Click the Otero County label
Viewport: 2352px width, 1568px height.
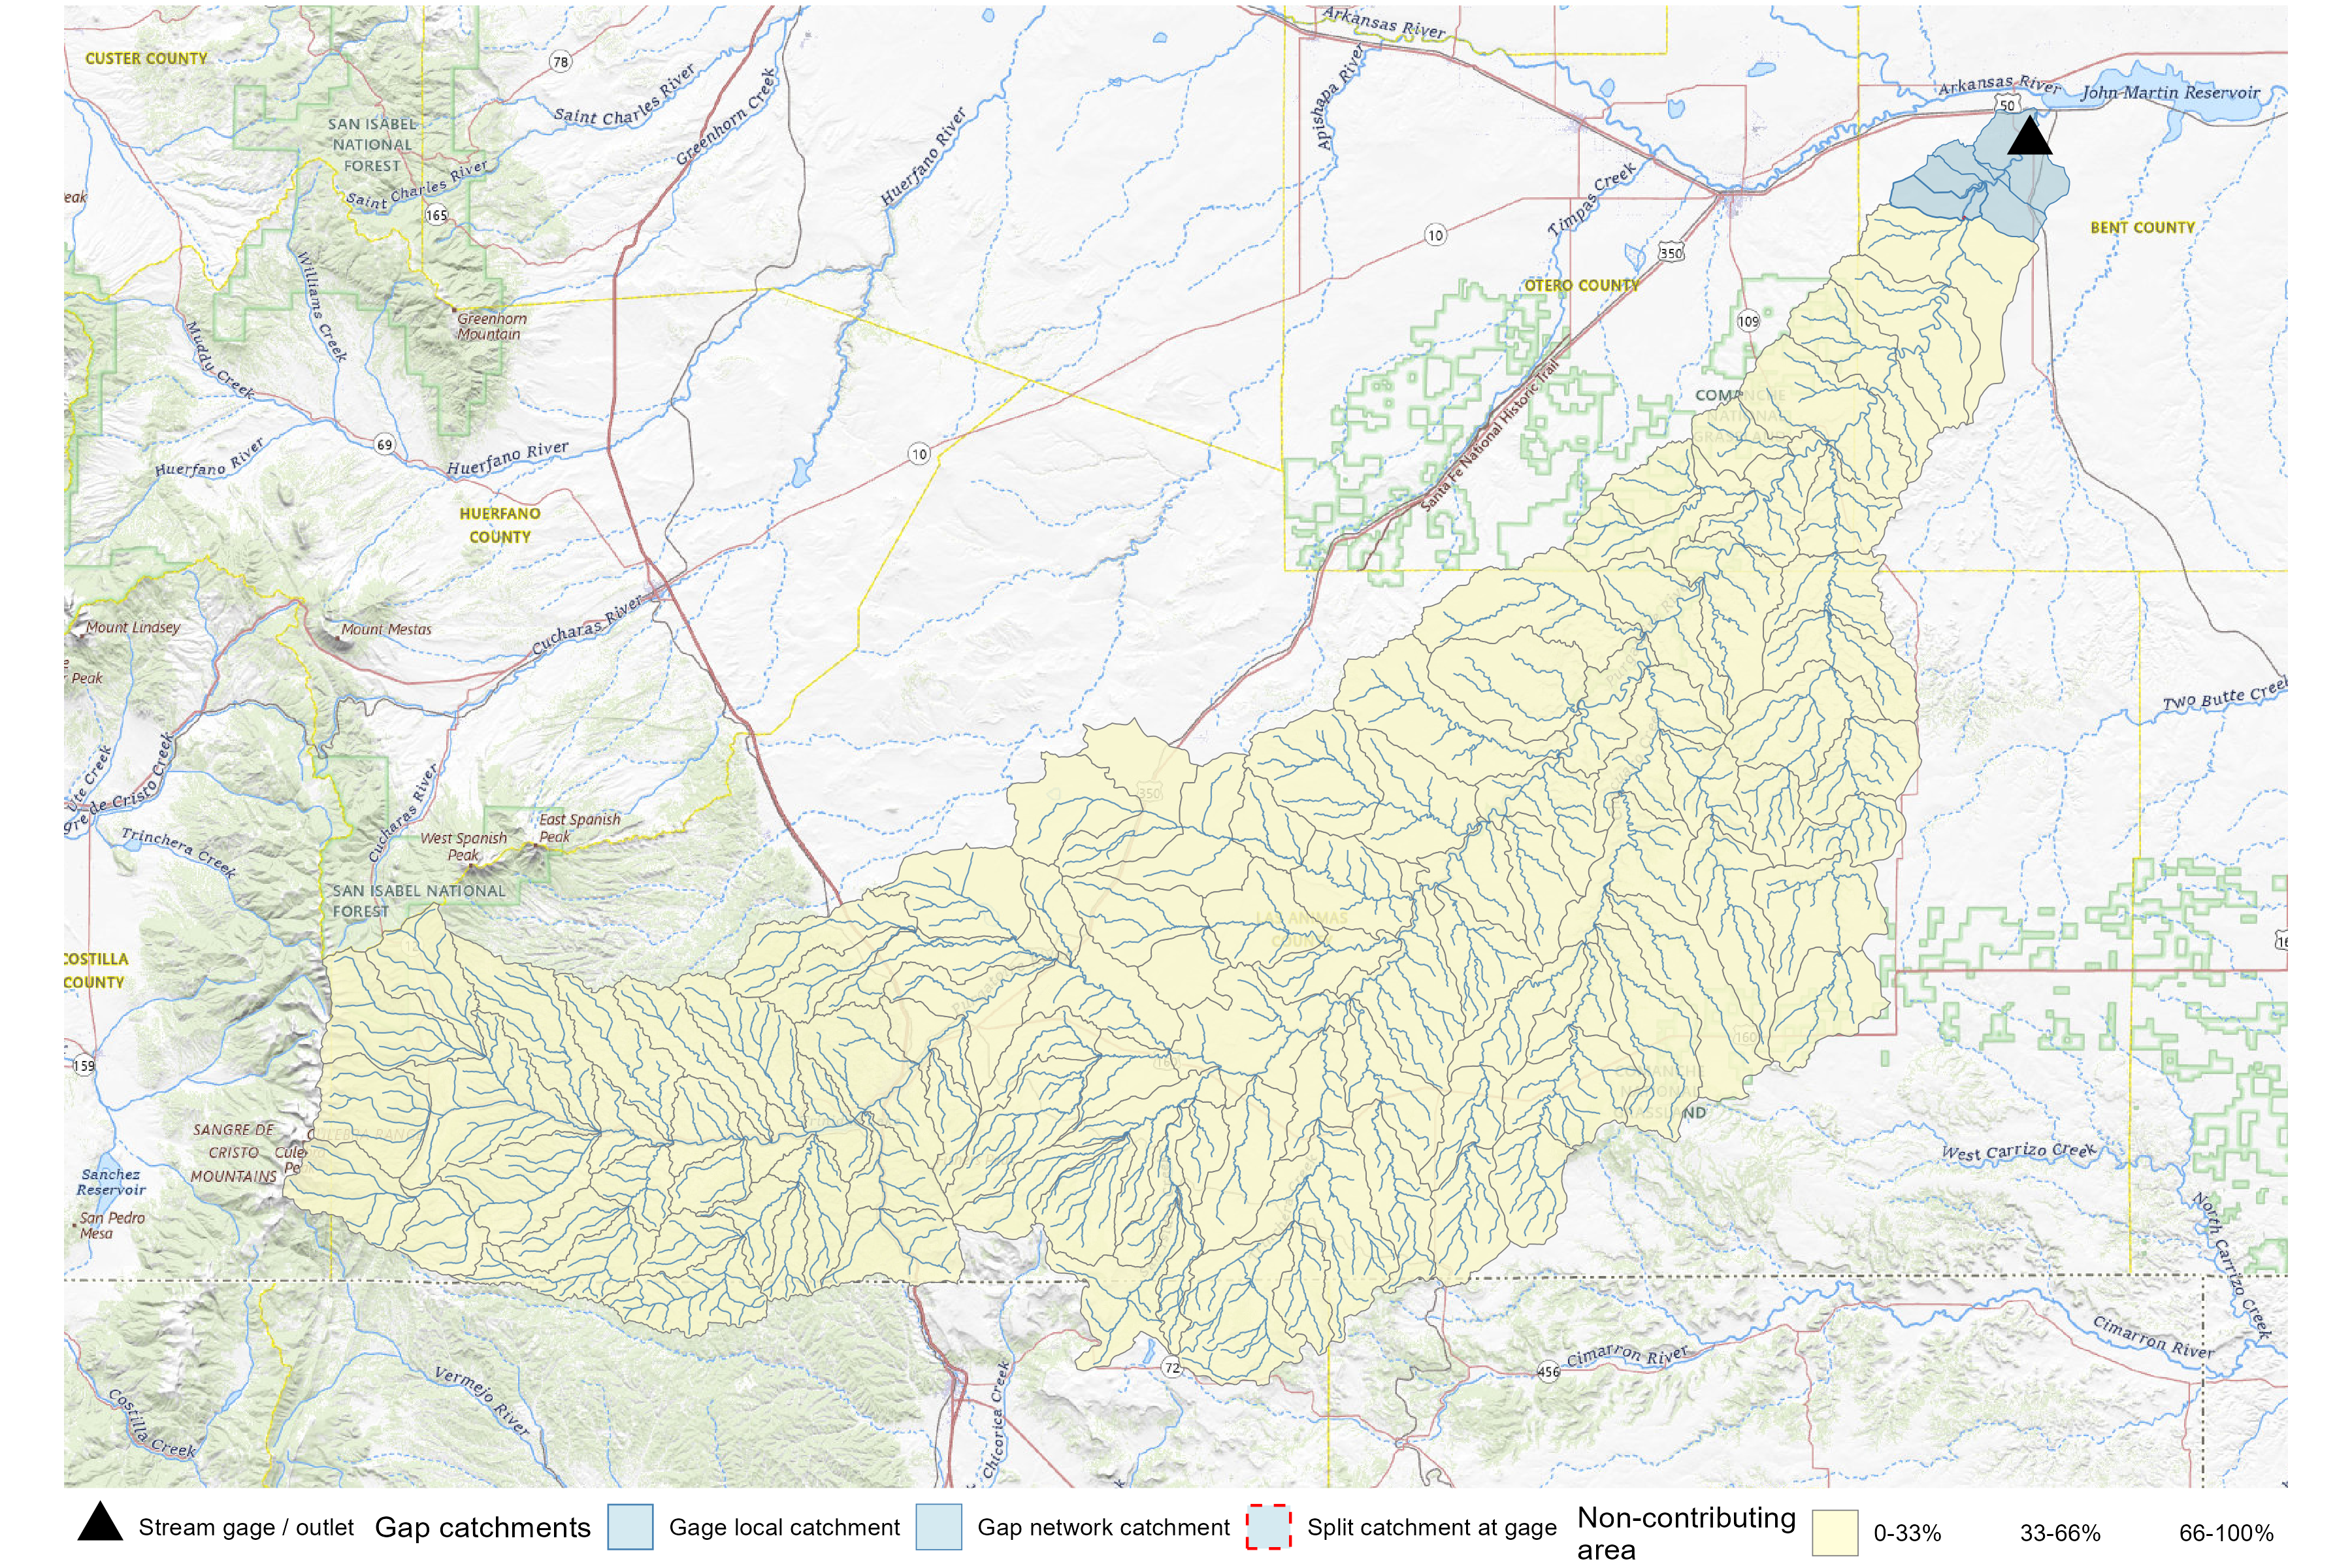pyautogui.click(x=1581, y=286)
